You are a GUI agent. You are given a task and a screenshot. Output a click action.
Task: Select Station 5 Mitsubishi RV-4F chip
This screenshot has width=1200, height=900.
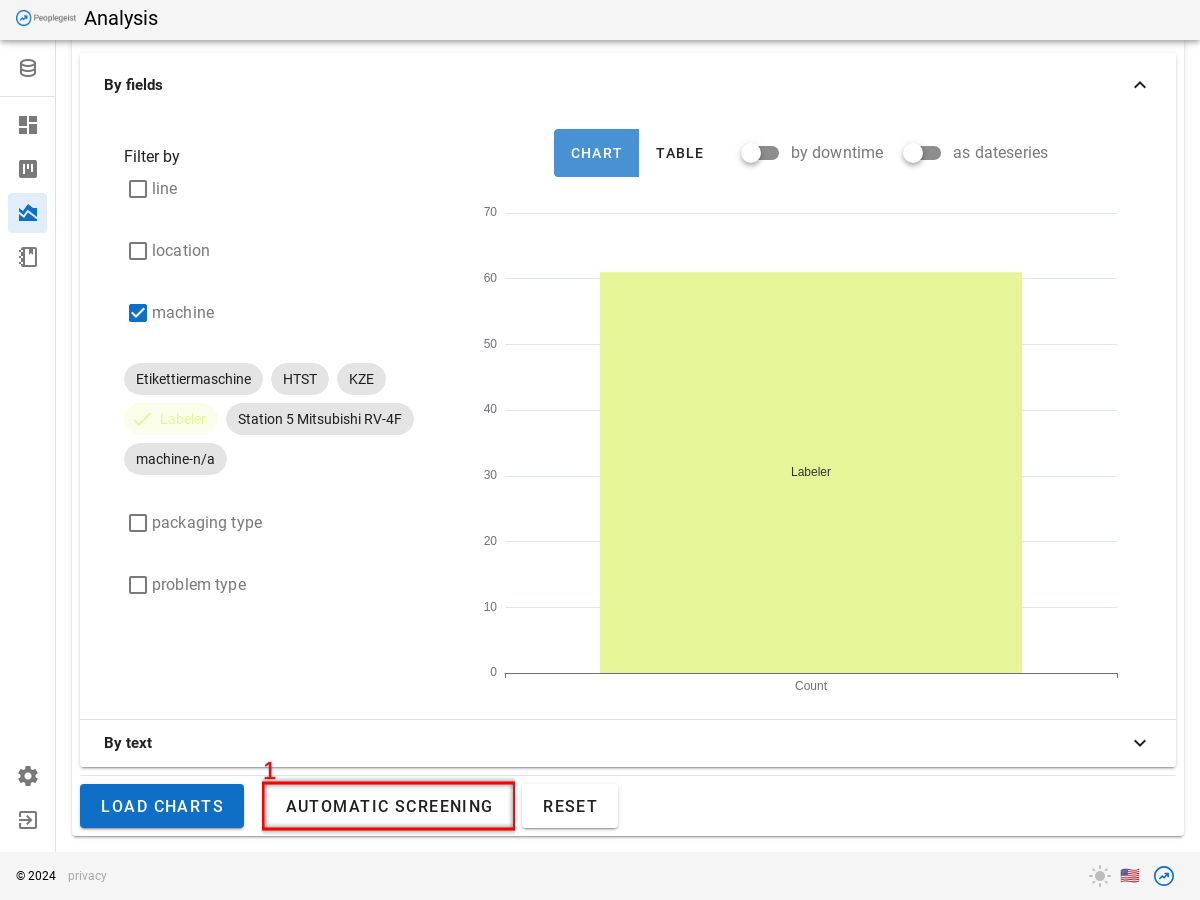click(320, 419)
